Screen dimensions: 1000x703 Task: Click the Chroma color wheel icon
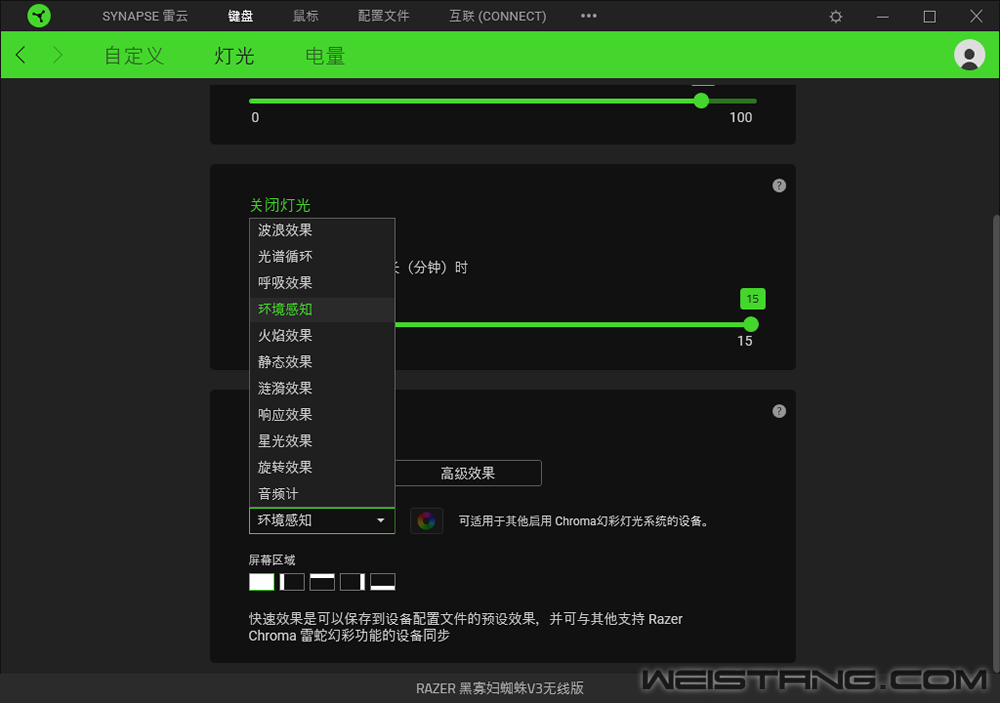(x=426, y=521)
